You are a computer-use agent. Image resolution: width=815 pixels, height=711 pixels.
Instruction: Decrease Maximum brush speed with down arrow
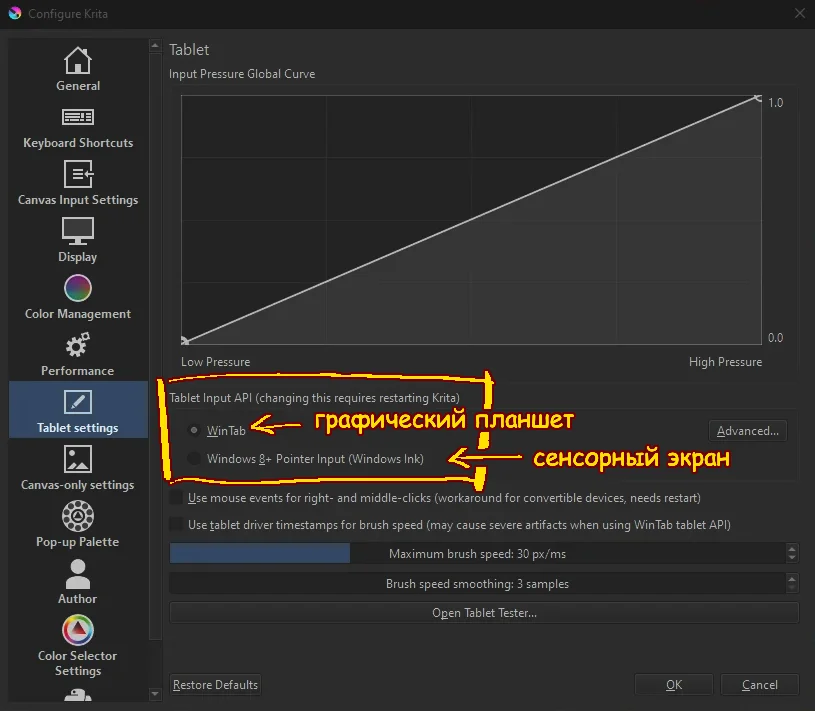coord(792,558)
